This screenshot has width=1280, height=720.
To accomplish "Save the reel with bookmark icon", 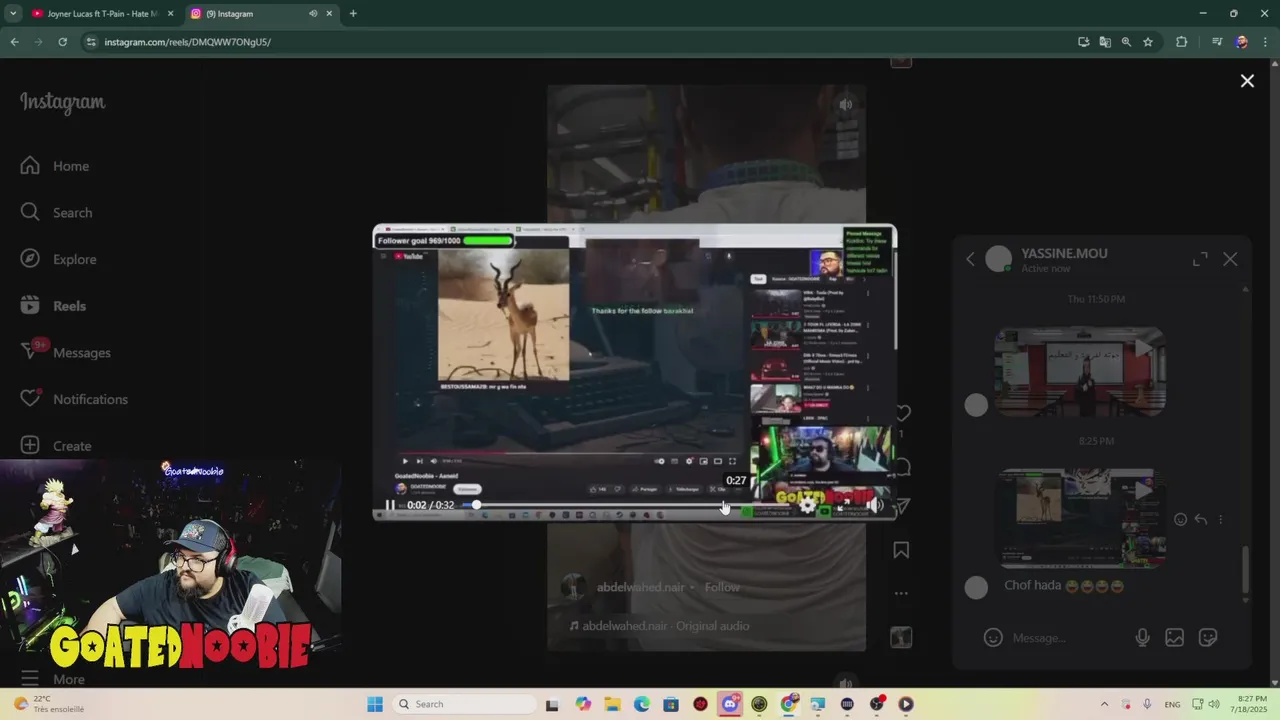I will pyautogui.click(x=901, y=550).
